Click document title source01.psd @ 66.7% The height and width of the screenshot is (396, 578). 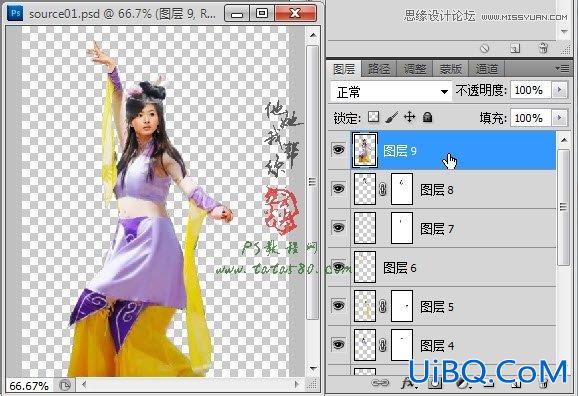122,14
